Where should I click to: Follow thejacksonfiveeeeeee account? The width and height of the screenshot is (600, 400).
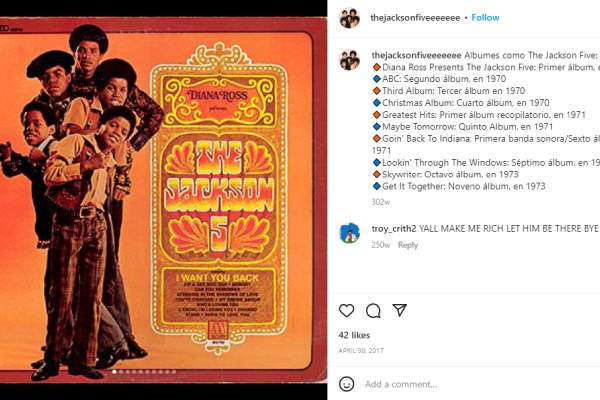click(x=485, y=18)
